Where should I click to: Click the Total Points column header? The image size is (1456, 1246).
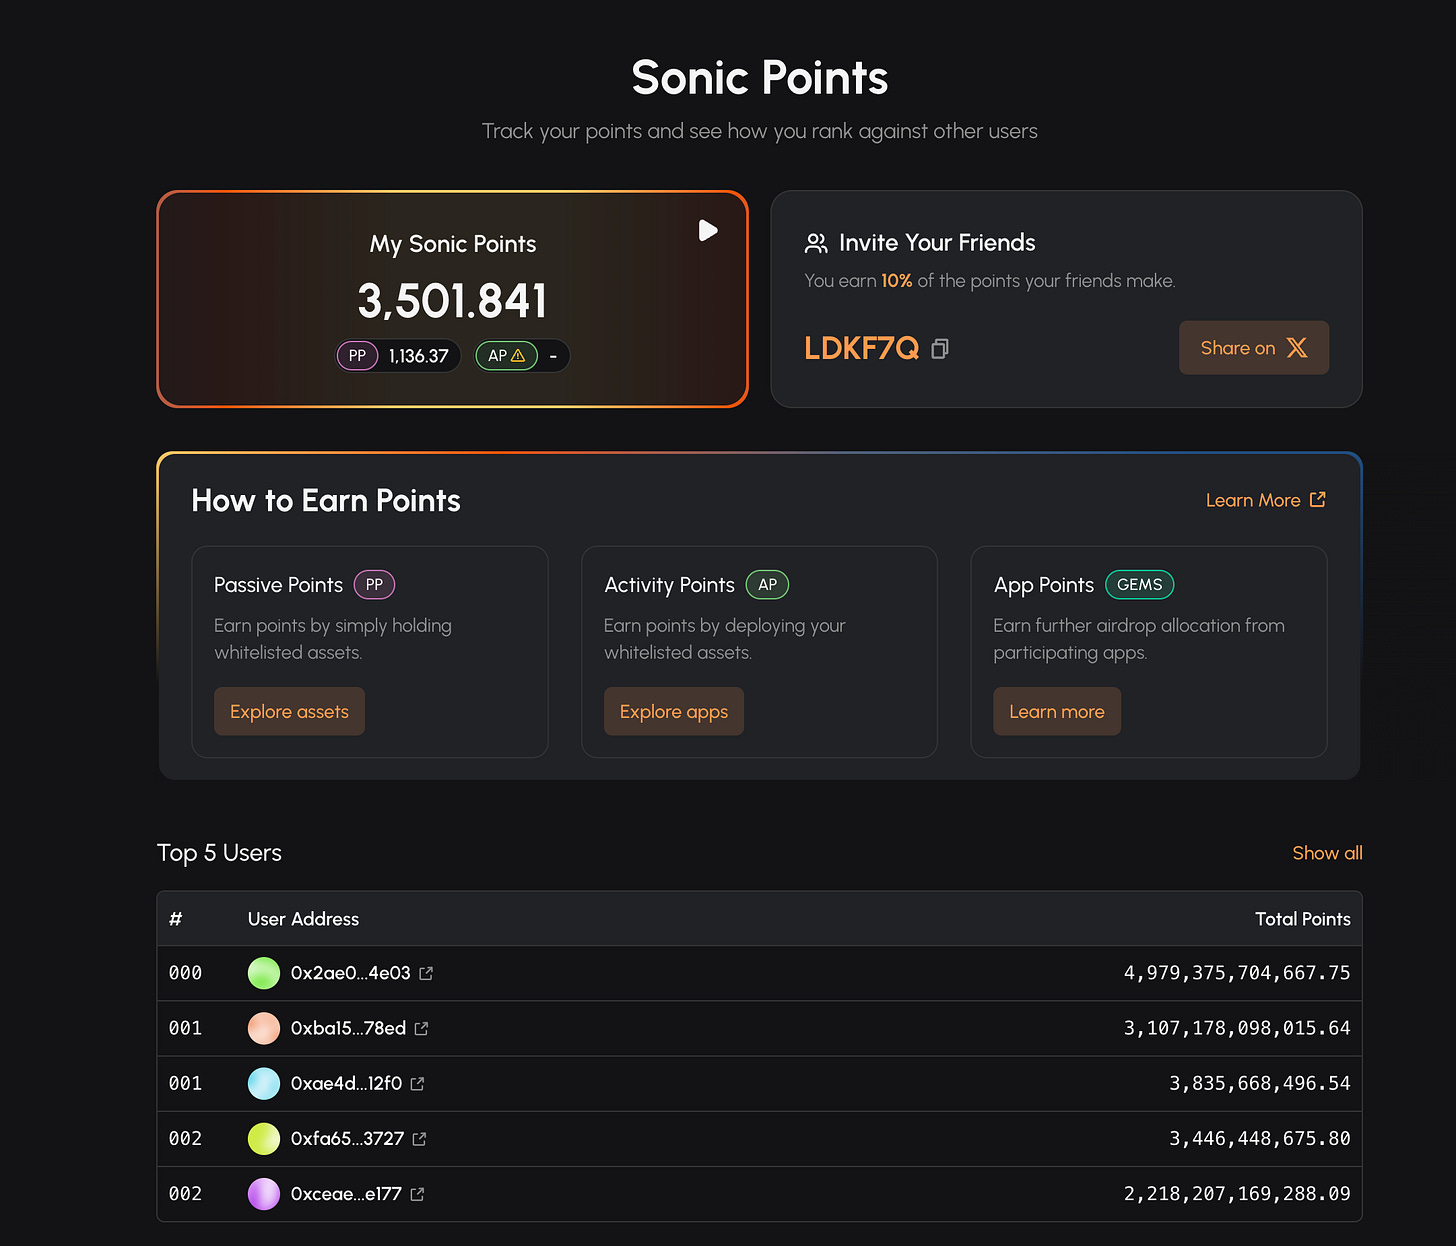(1302, 919)
